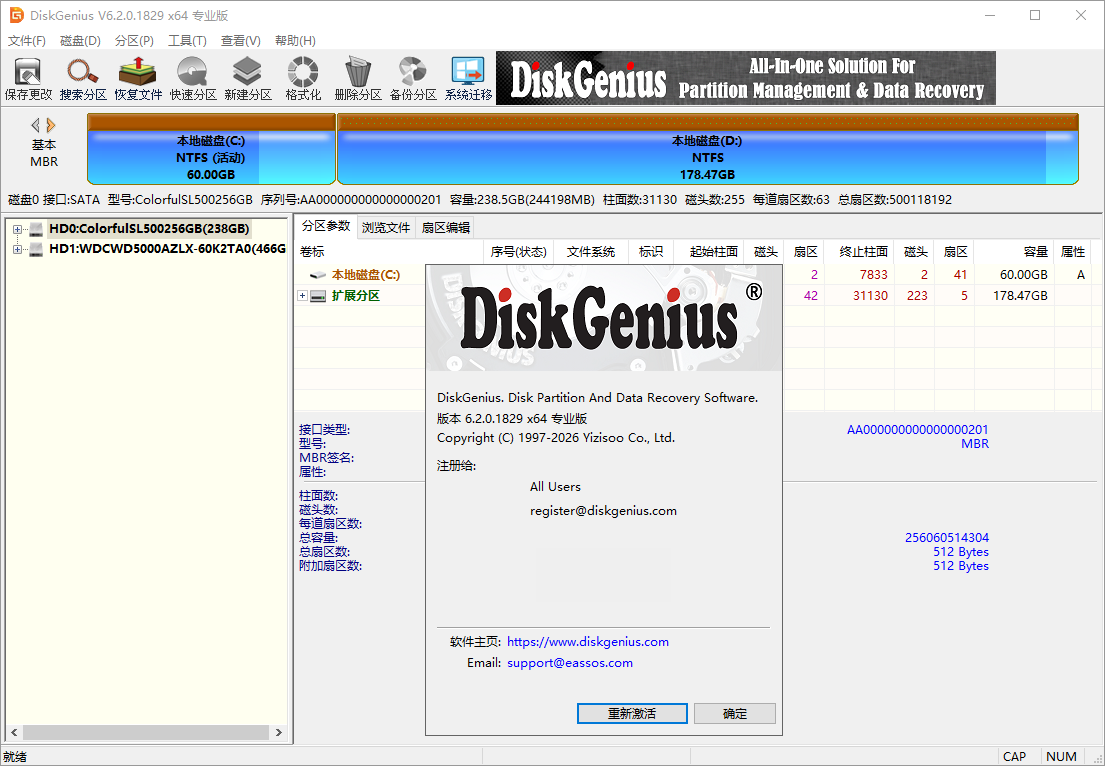Click register@diskgenius.com text in dialog
The width and height of the screenshot is (1105, 766).
point(603,511)
